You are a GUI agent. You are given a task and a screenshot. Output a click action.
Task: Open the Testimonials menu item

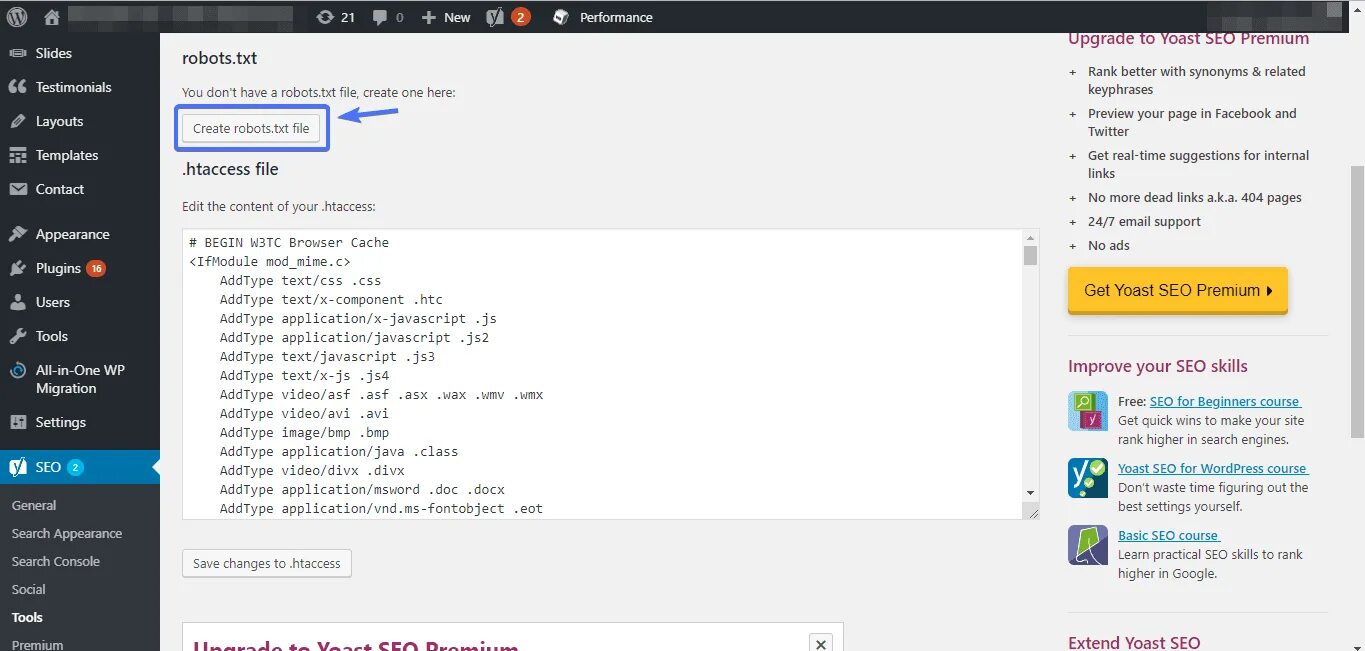coord(74,87)
